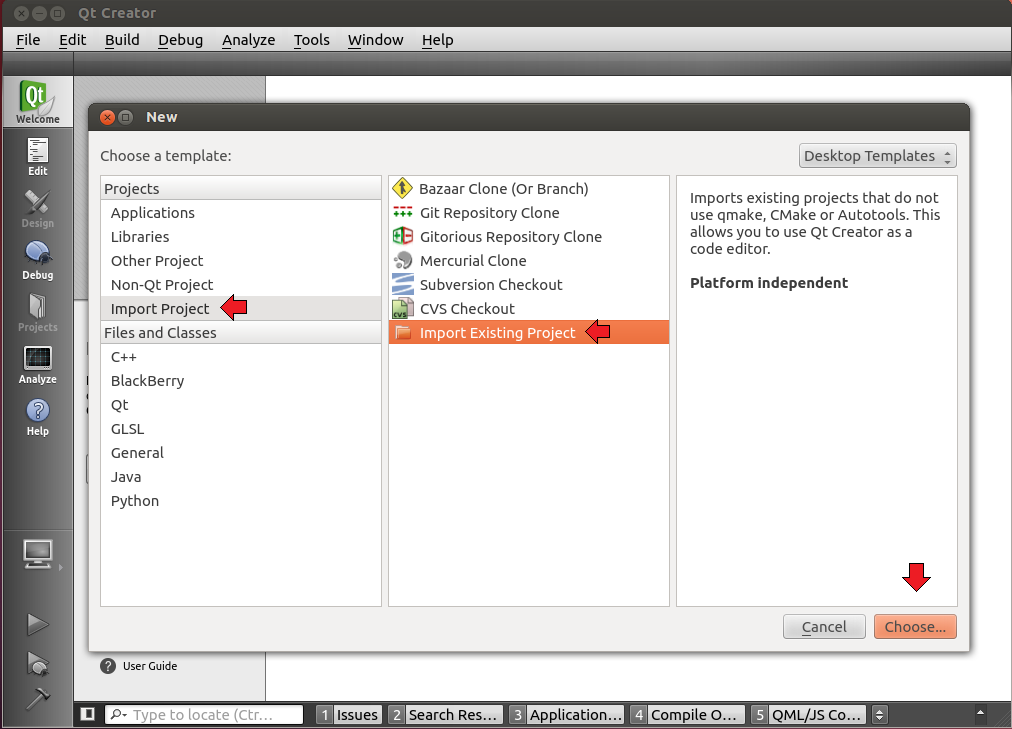Select CVS Checkout template
The image size is (1012, 729).
[x=529, y=308]
